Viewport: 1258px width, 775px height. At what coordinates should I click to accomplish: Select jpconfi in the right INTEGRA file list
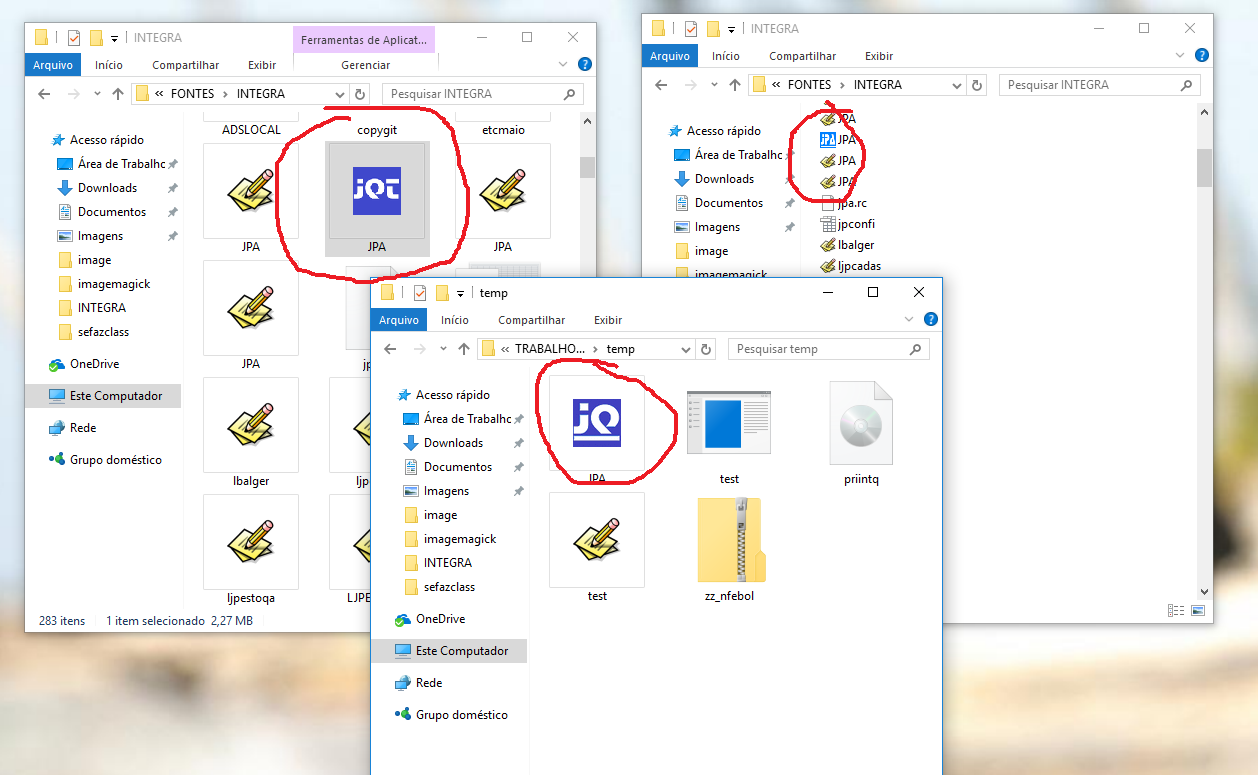point(847,224)
